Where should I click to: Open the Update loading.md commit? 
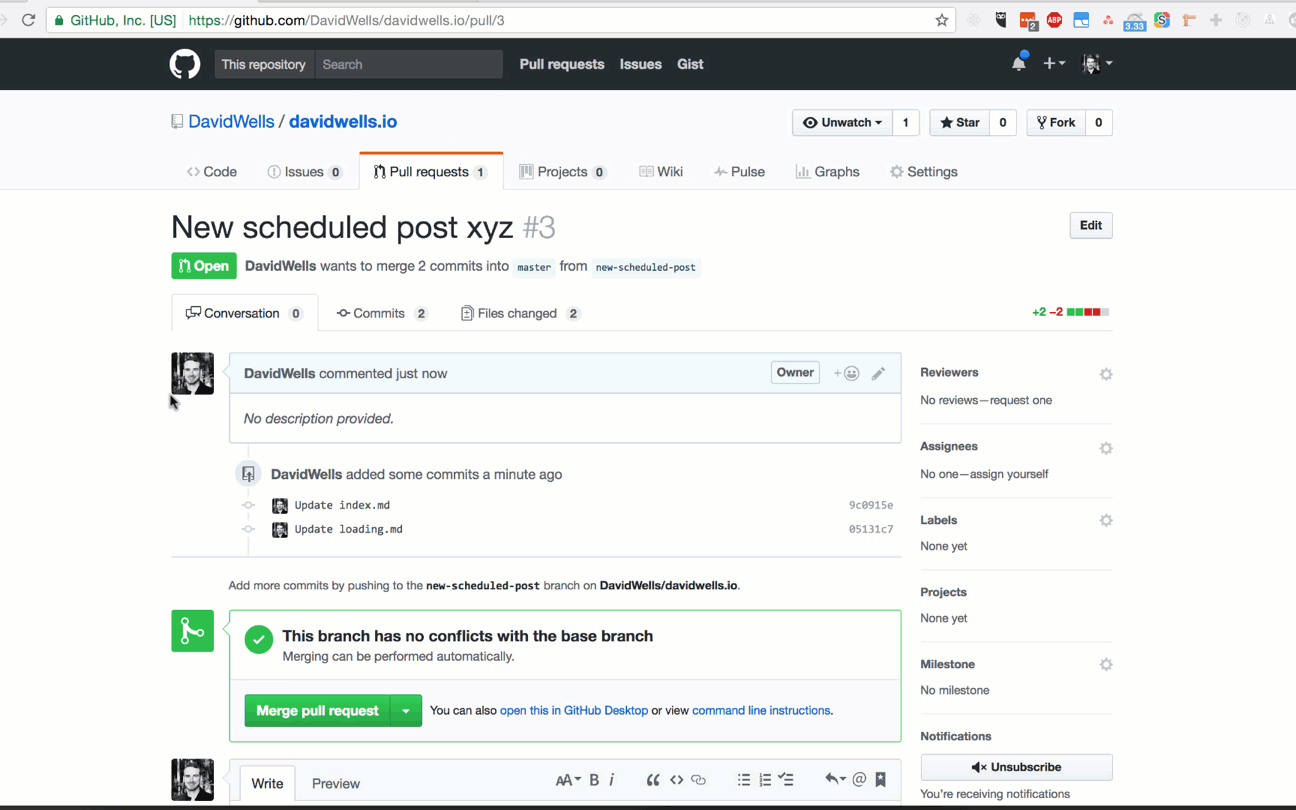click(348, 529)
